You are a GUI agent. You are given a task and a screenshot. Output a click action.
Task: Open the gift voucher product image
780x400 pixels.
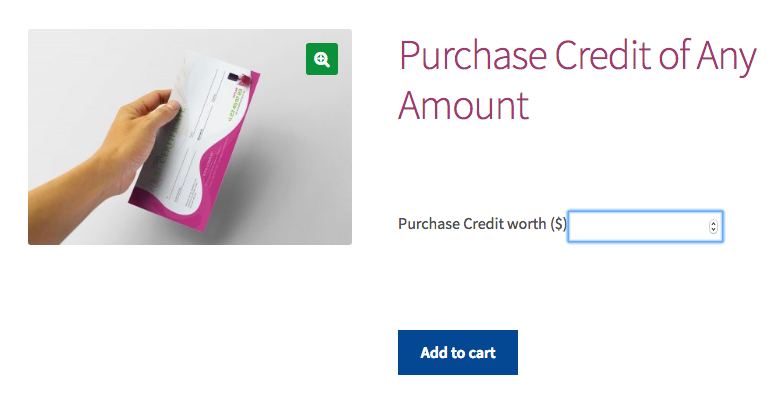coord(190,137)
